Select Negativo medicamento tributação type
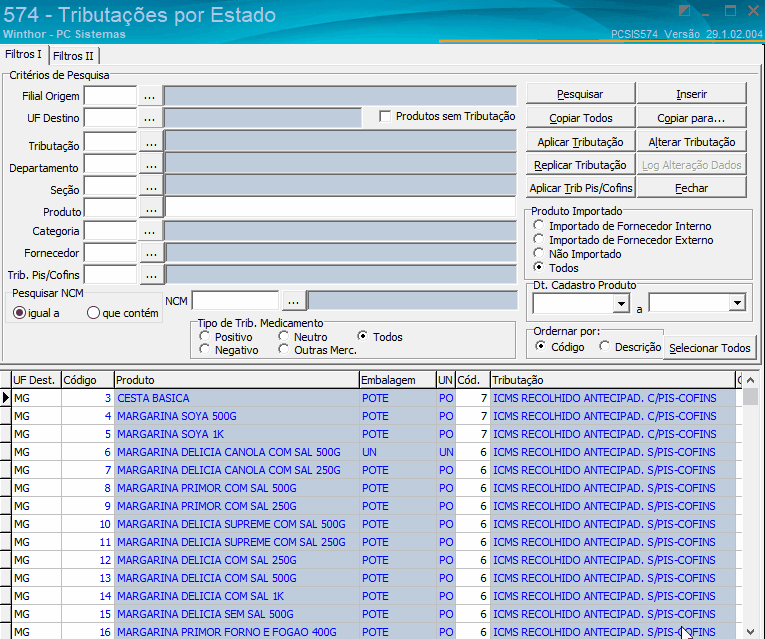 [205, 350]
